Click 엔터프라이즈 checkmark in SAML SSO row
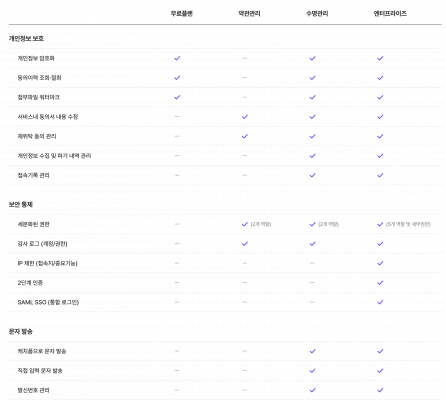 pyautogui.click(x=380, y=302)
